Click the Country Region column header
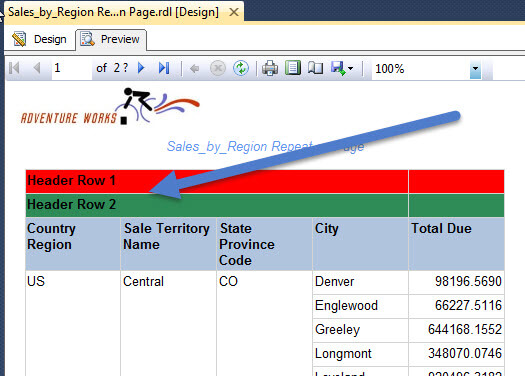The height and width of the screenshot is (376, 525). [x=73, y=244]
